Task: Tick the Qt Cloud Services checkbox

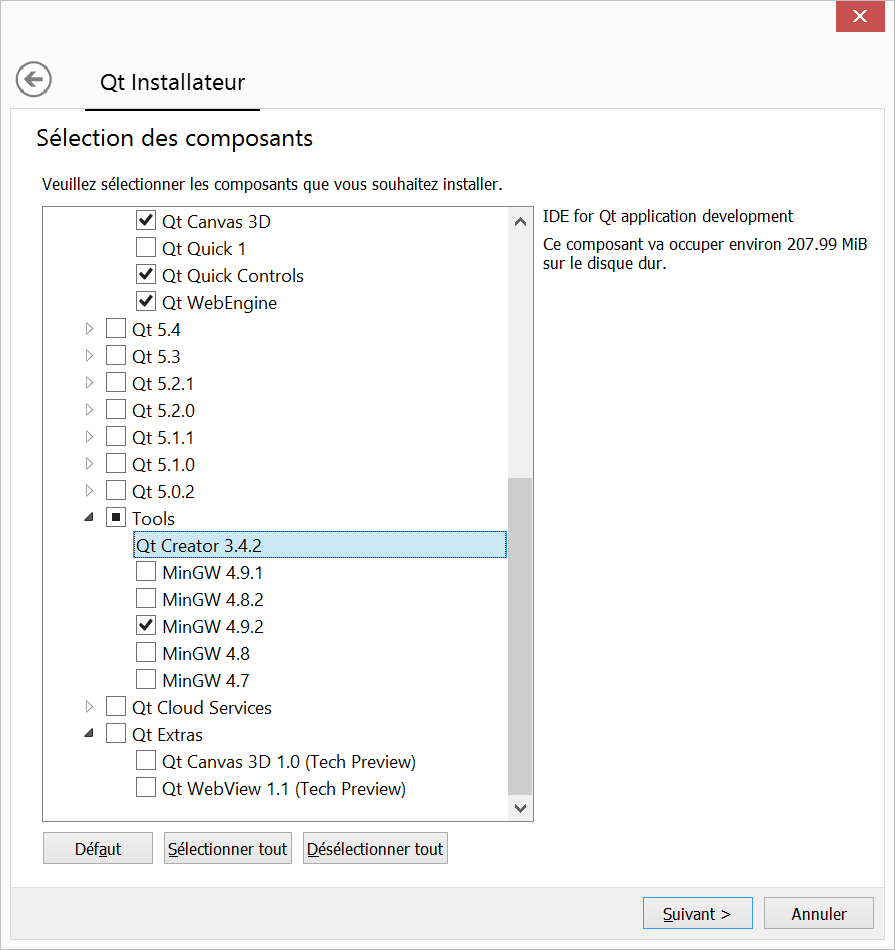Action: coord(116,706)
